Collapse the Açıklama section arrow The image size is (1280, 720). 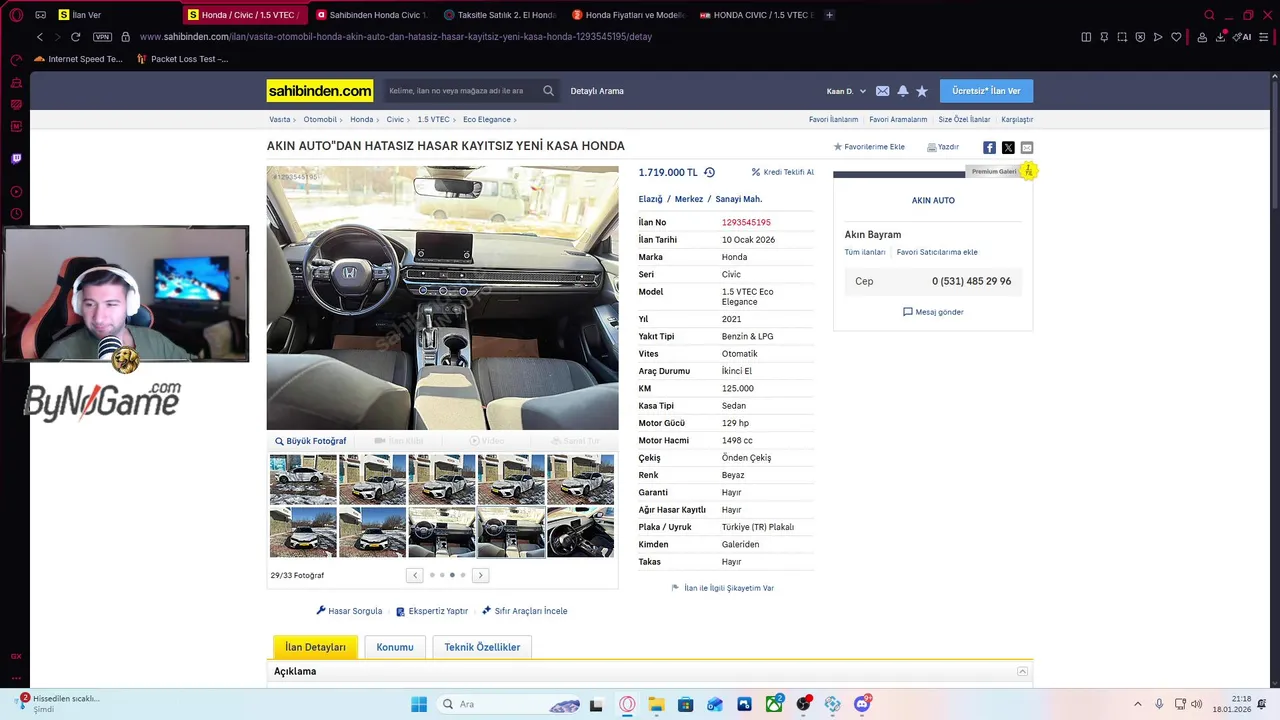click(x=1022, y=671)
